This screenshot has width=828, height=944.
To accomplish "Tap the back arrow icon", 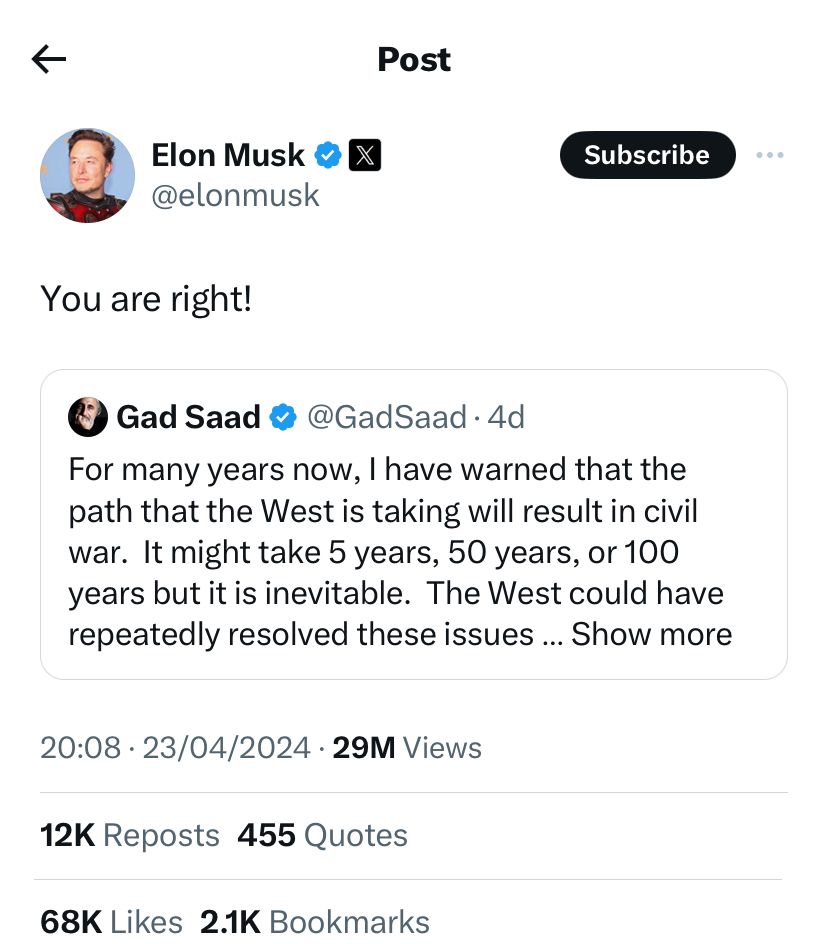I will tap(49, 60).
